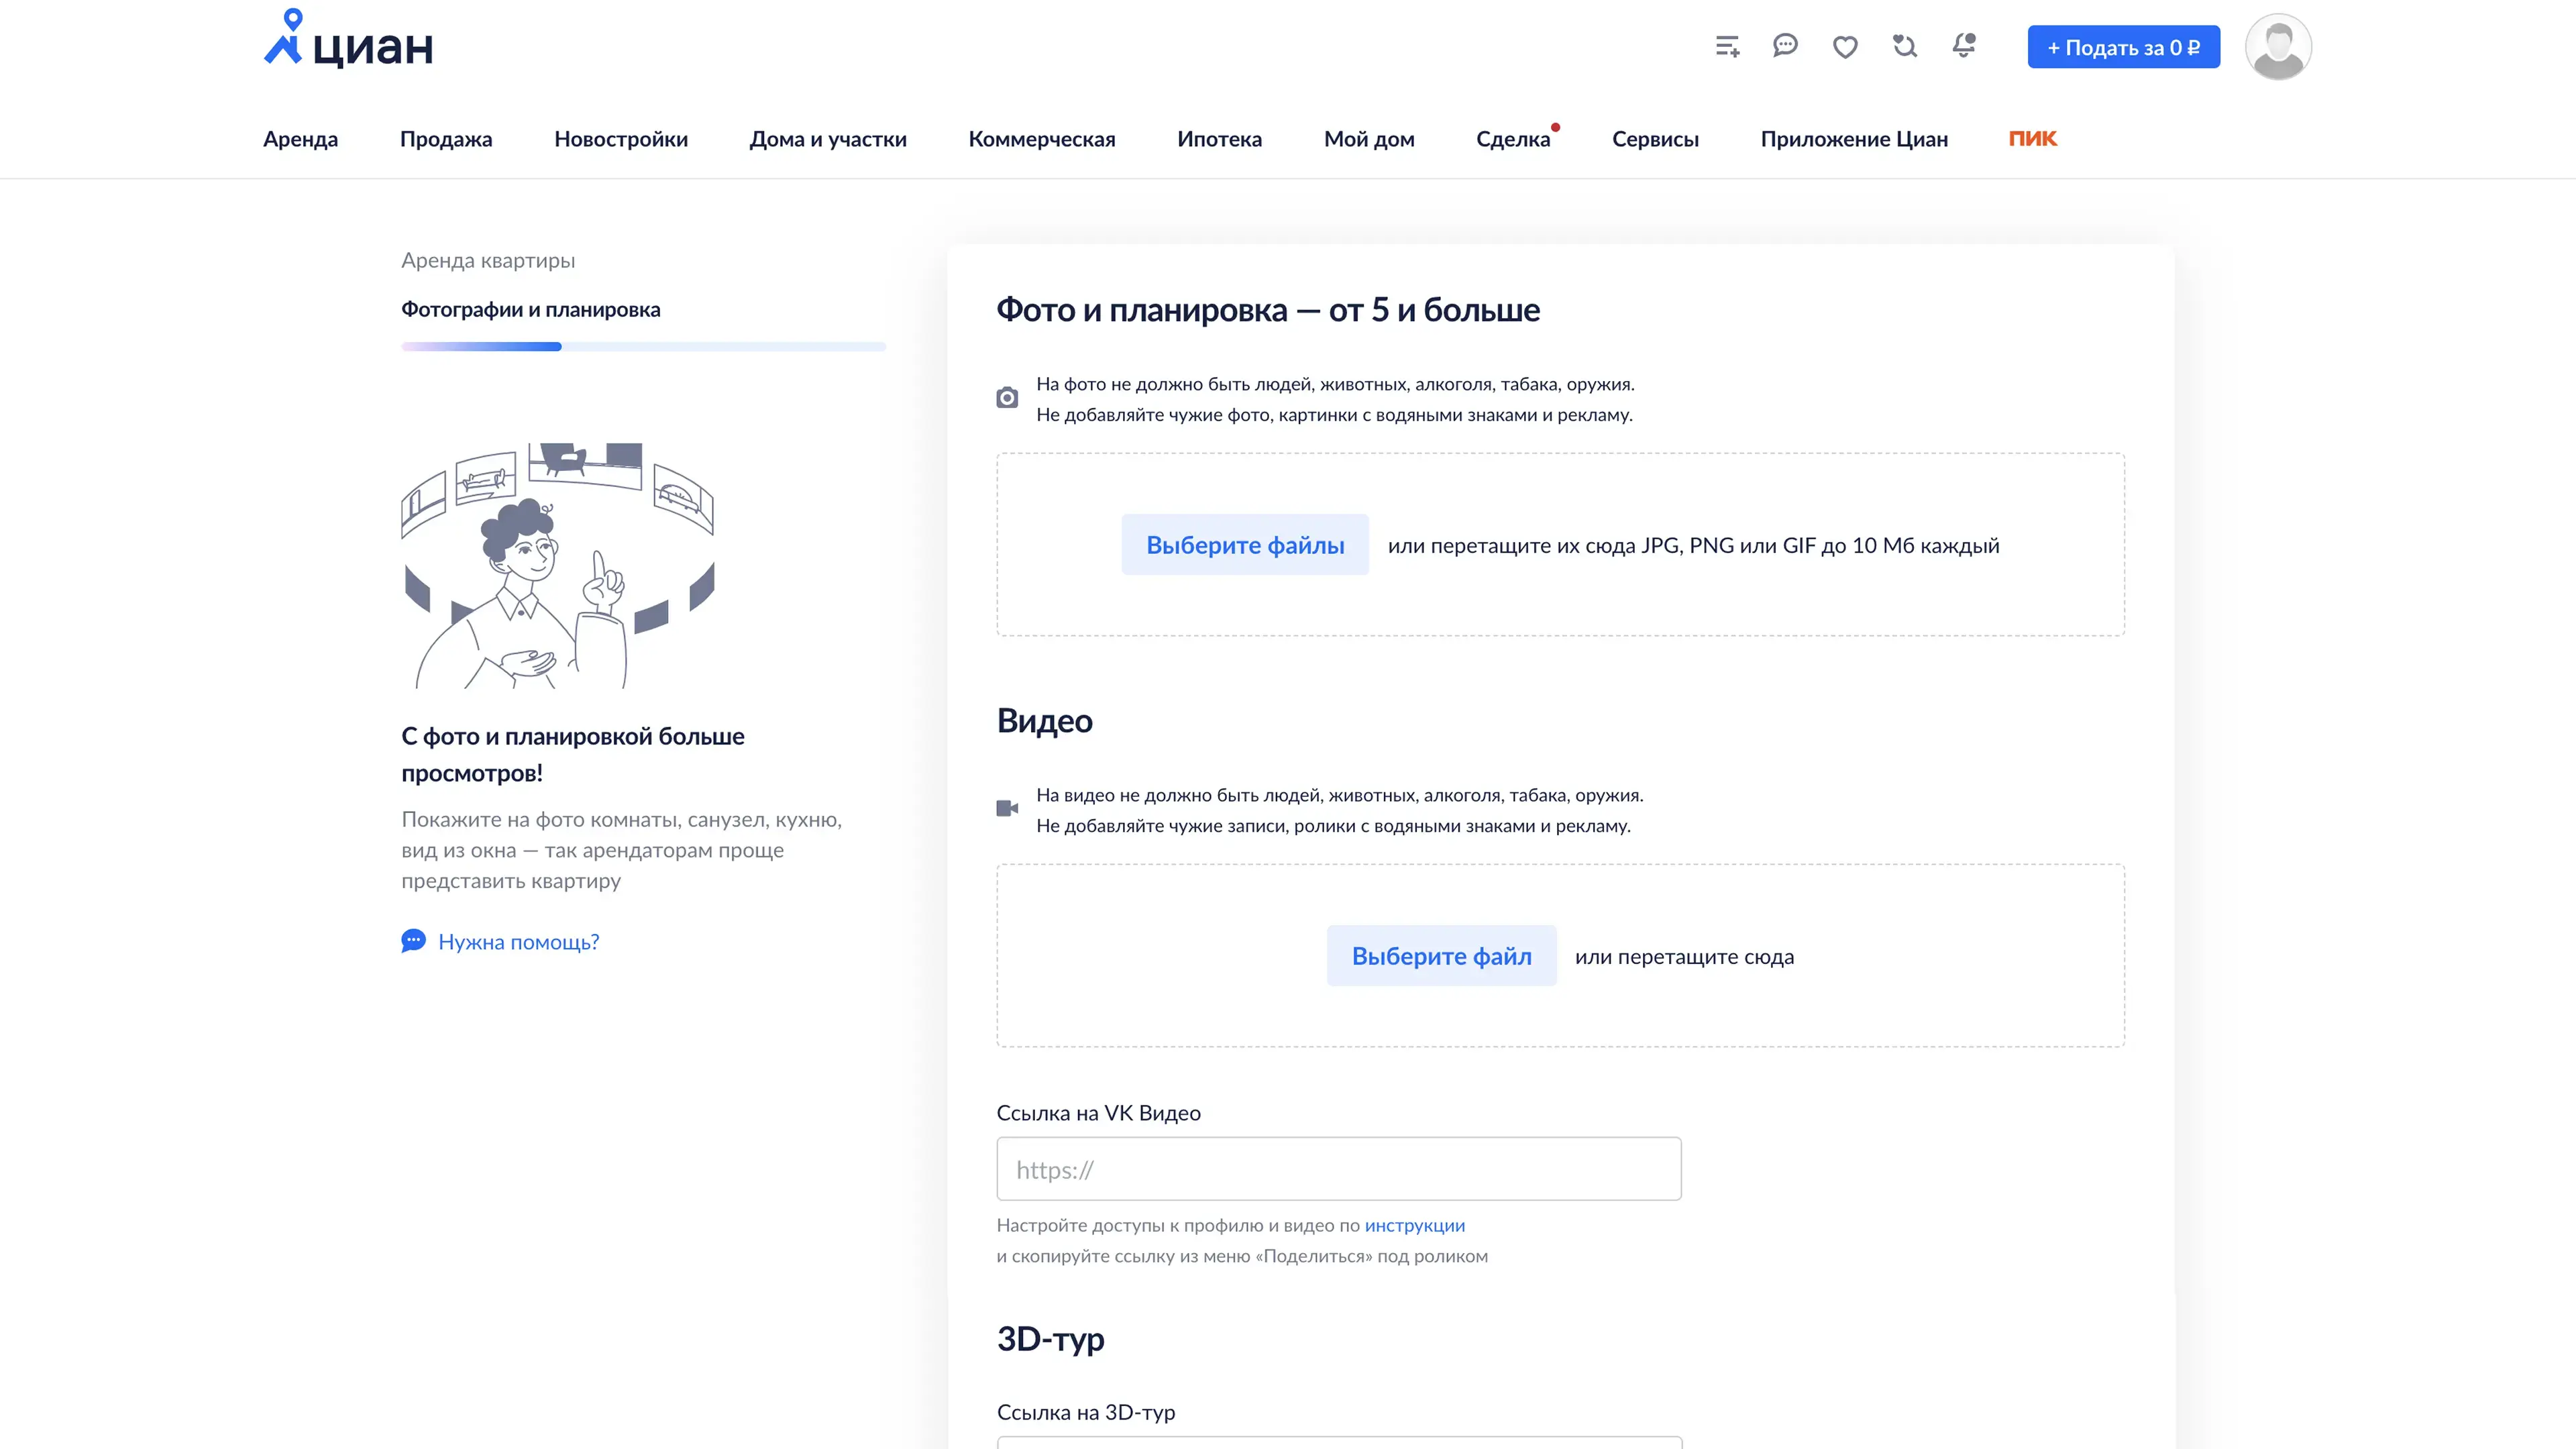The height and width of the screenshot is (1449, 2576).
Task: Open favorites heart icon
Action: click(x=1845, y=47)
